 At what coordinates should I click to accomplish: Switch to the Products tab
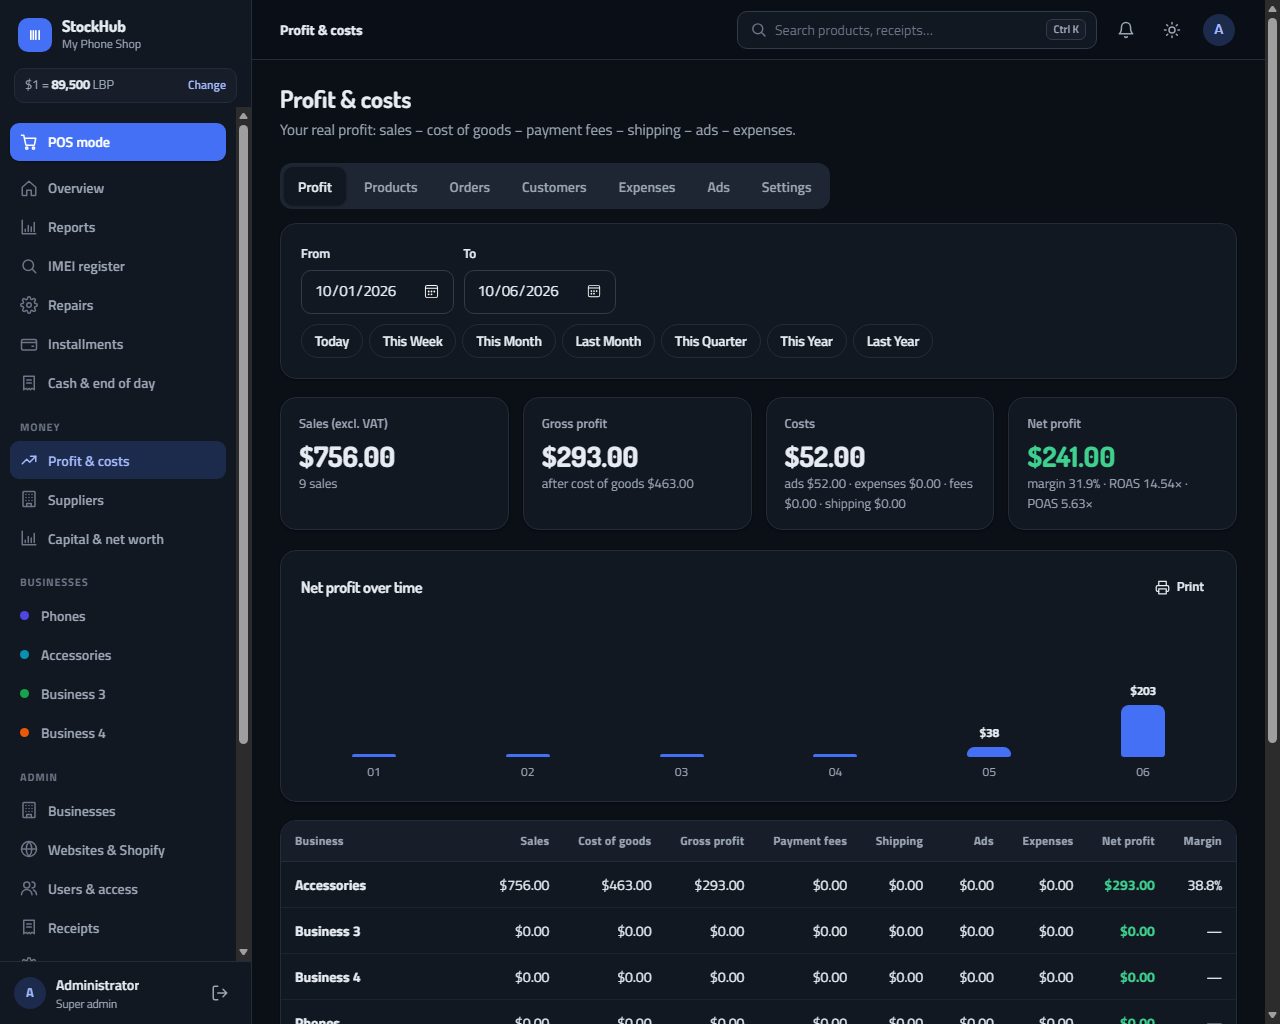click(390, 187)
